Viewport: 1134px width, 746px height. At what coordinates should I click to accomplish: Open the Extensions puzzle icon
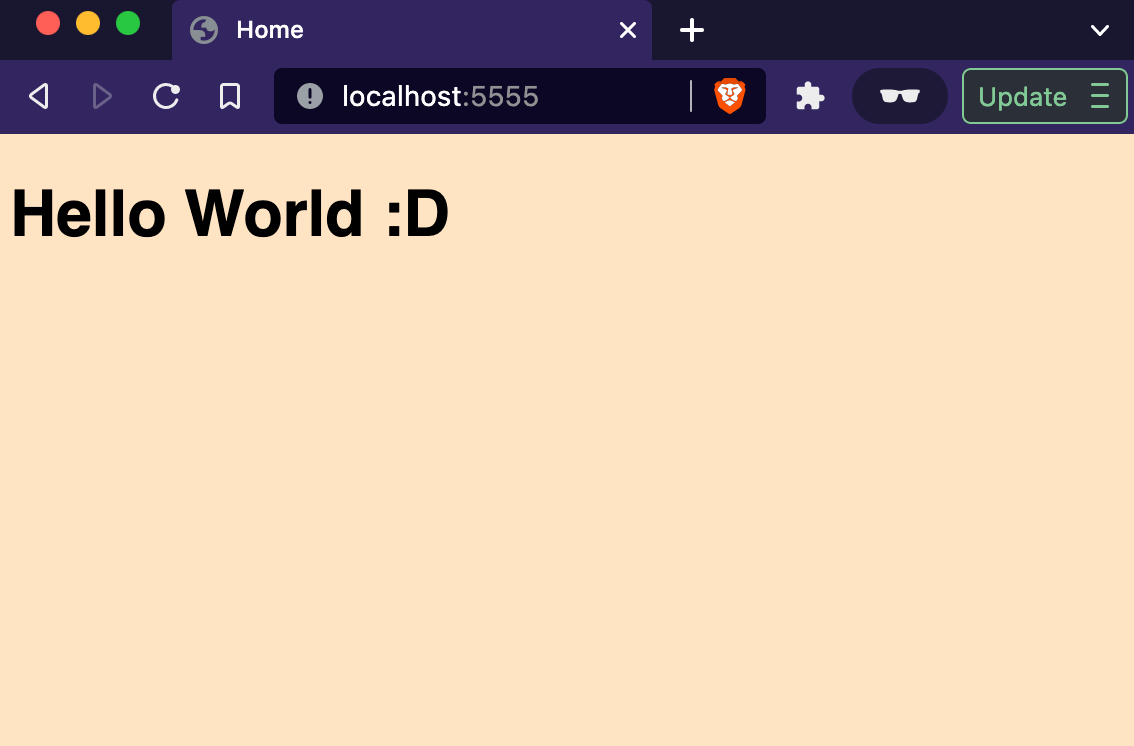click(809, 96)
